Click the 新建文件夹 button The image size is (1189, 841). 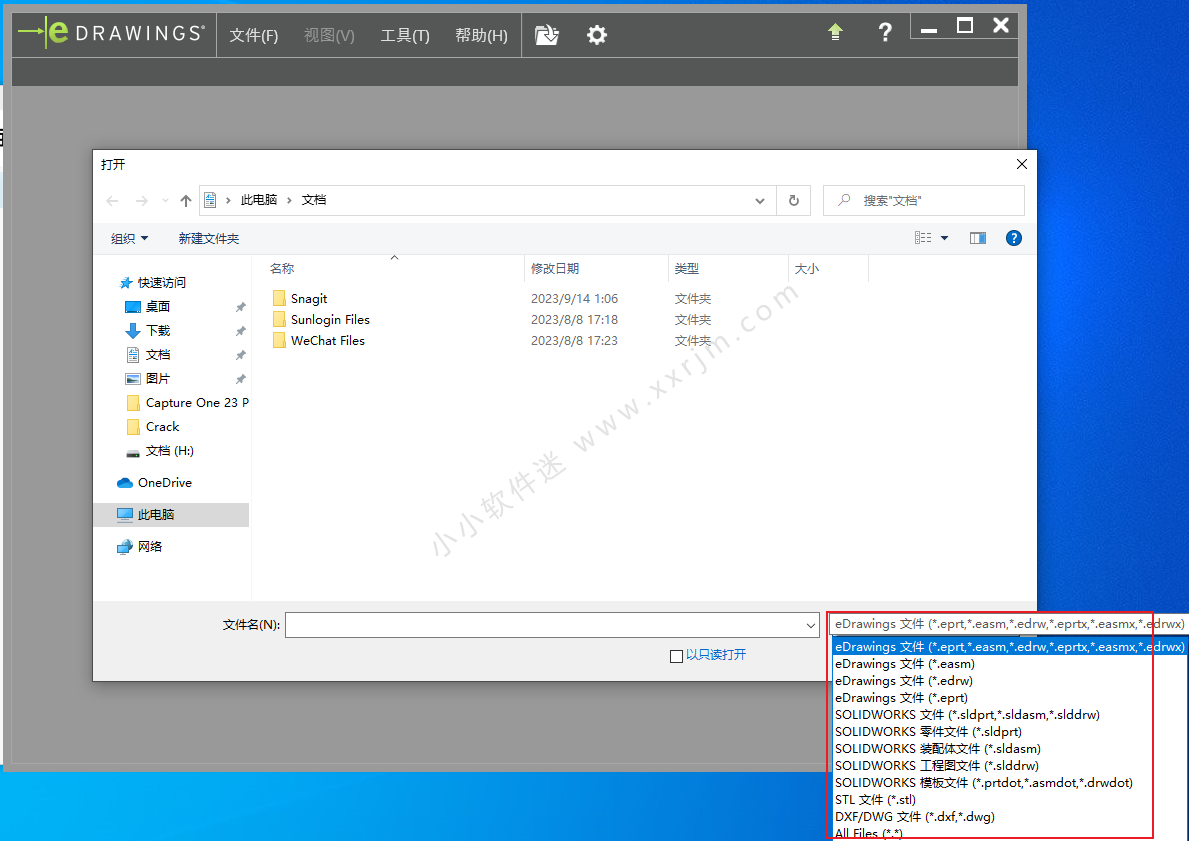point(209,238)
